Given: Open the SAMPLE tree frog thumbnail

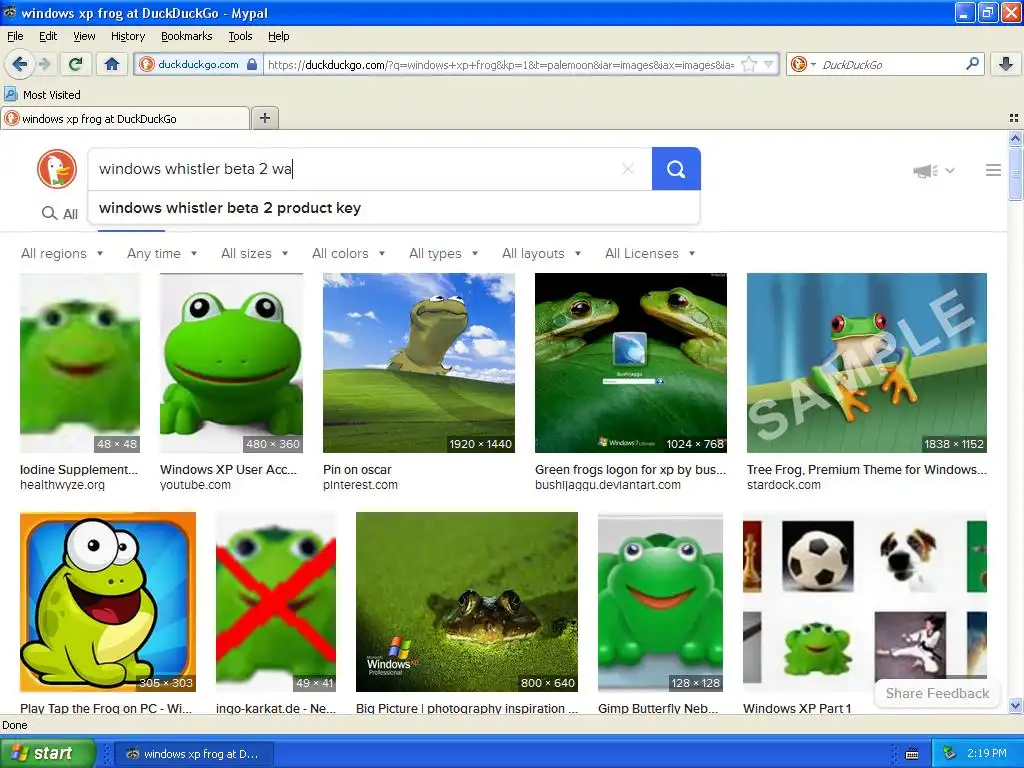Looking at the screenshot, I should pos(867,362).
